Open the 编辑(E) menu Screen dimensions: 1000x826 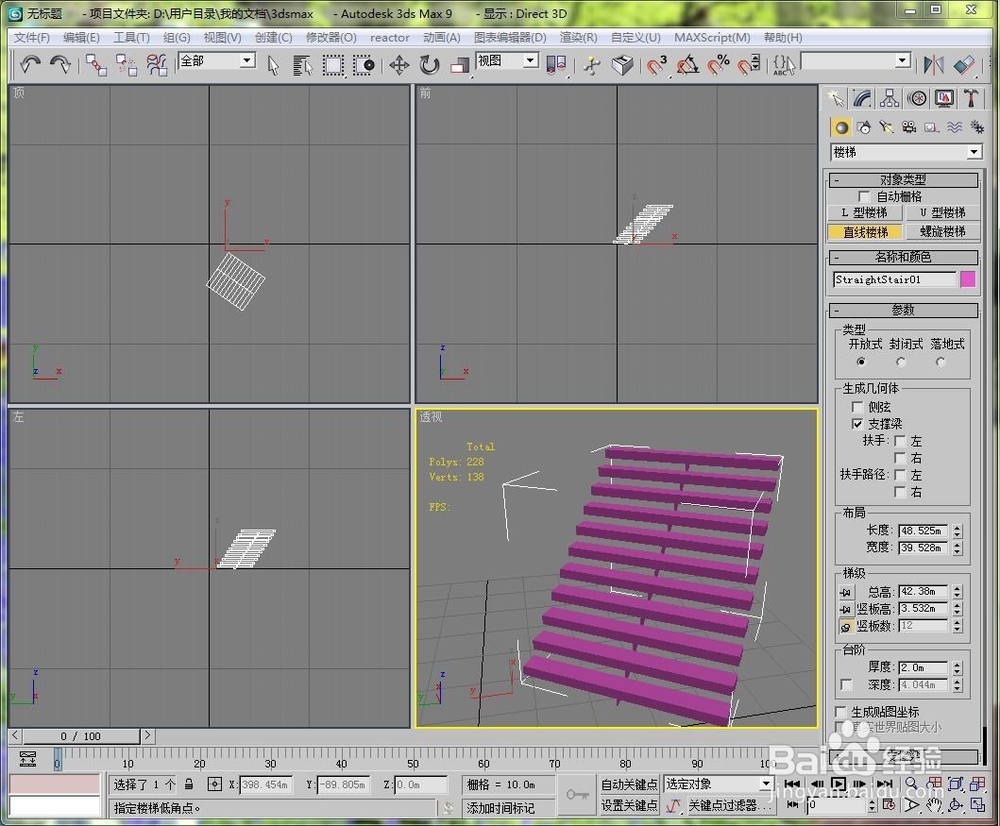click(x=81, y=38)
